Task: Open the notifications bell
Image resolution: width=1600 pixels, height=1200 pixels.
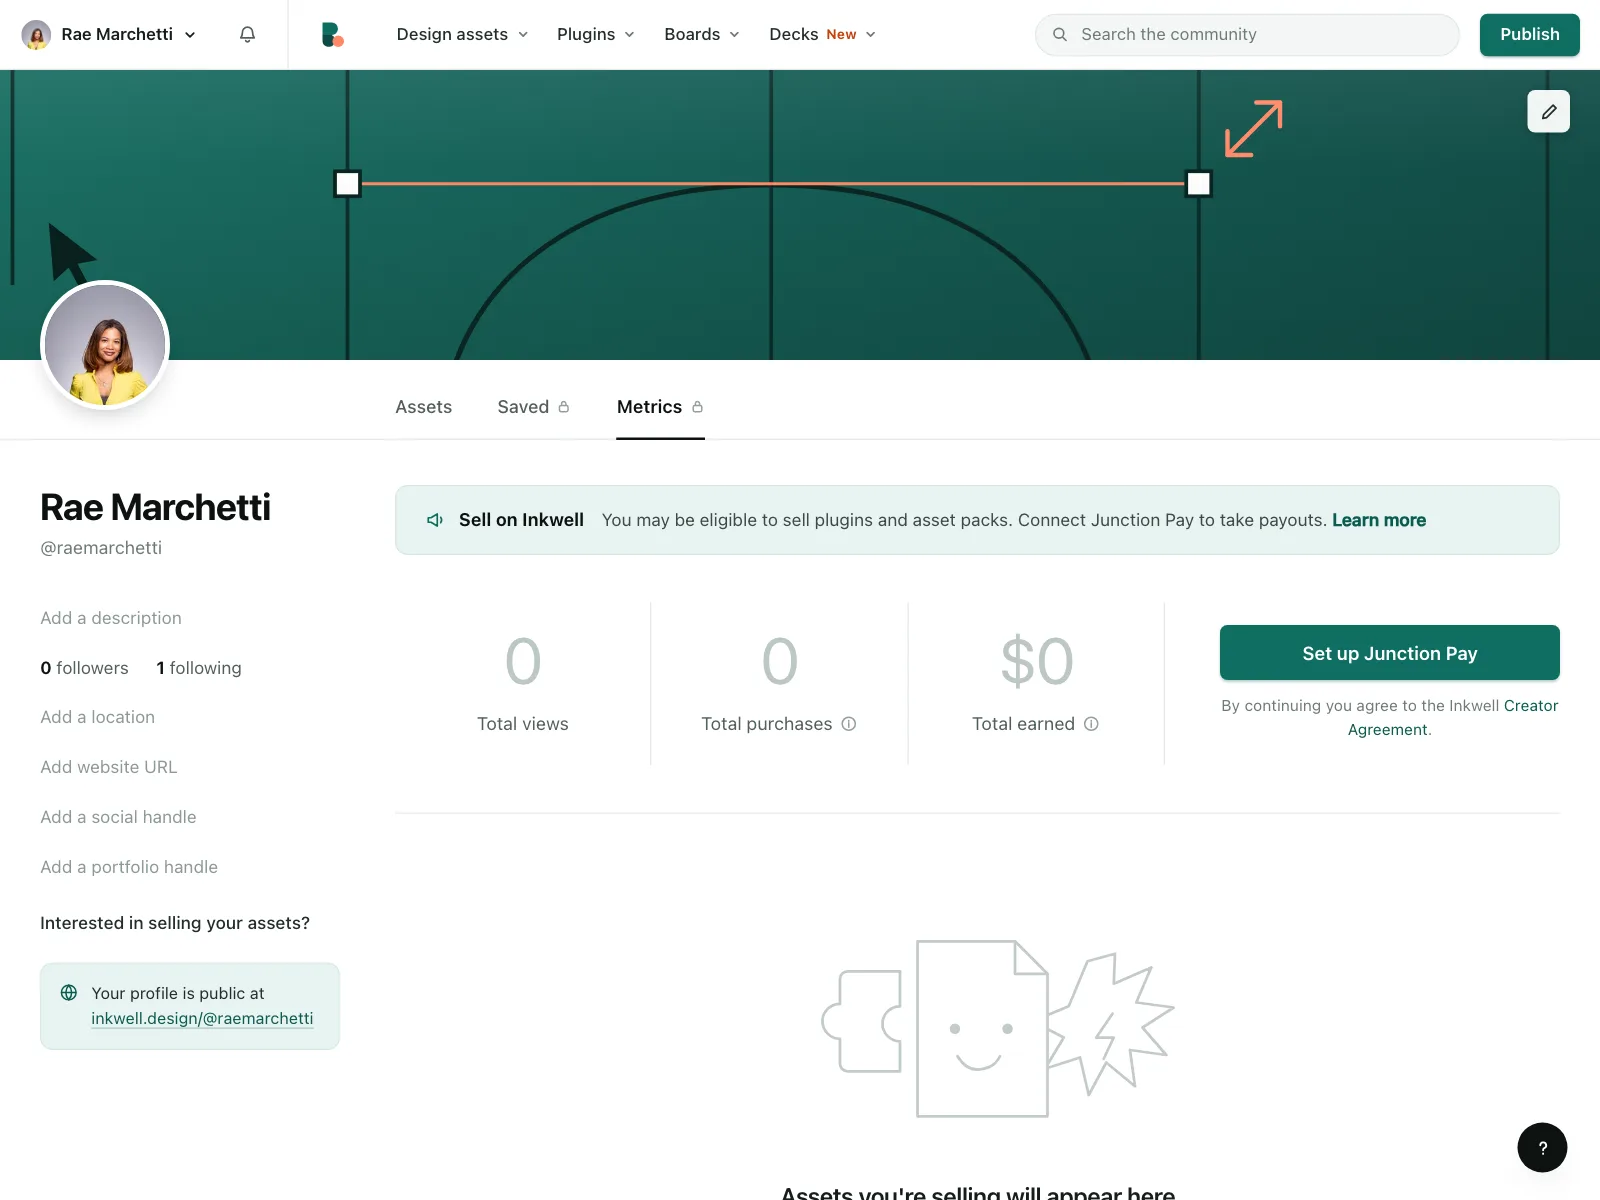Action: point(247,34)
